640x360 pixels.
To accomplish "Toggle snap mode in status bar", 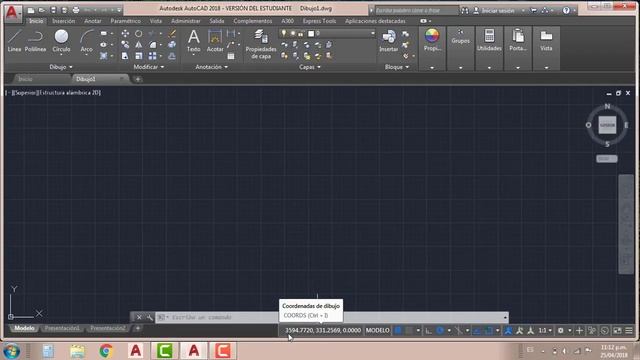I will (409, 331).
